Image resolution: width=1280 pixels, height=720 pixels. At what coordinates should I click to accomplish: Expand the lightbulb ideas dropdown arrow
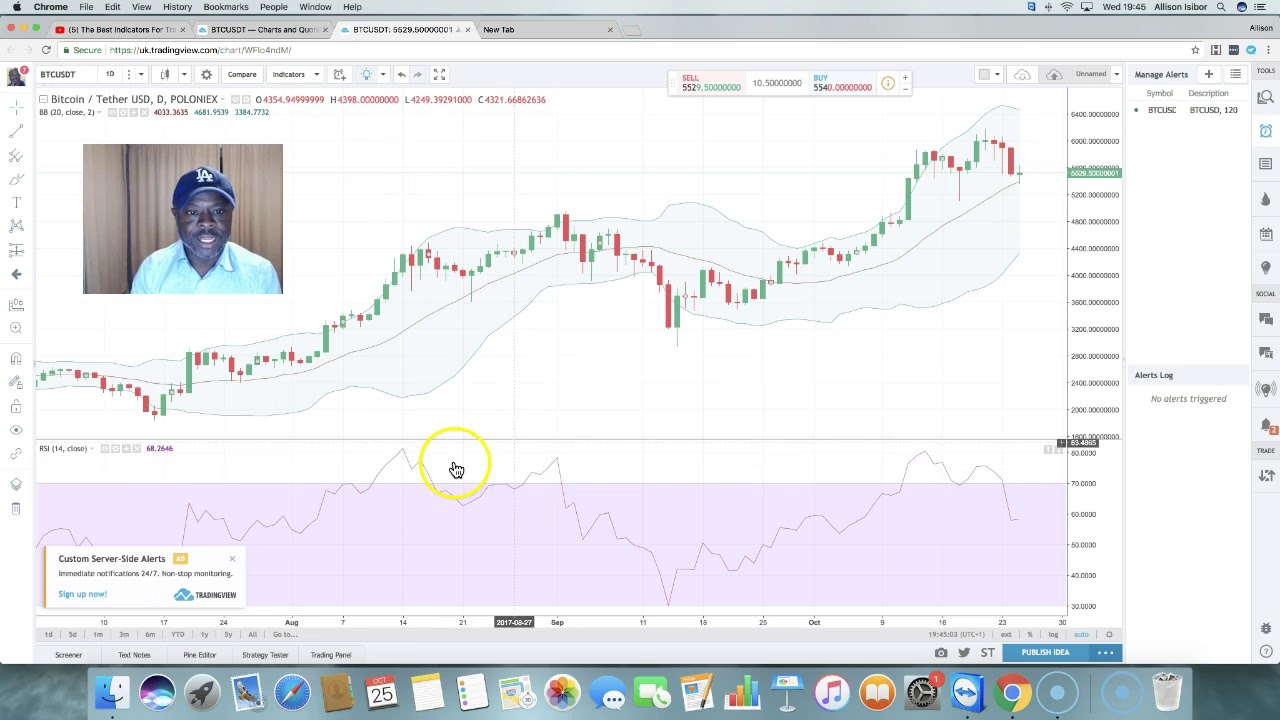coord(382,74)
